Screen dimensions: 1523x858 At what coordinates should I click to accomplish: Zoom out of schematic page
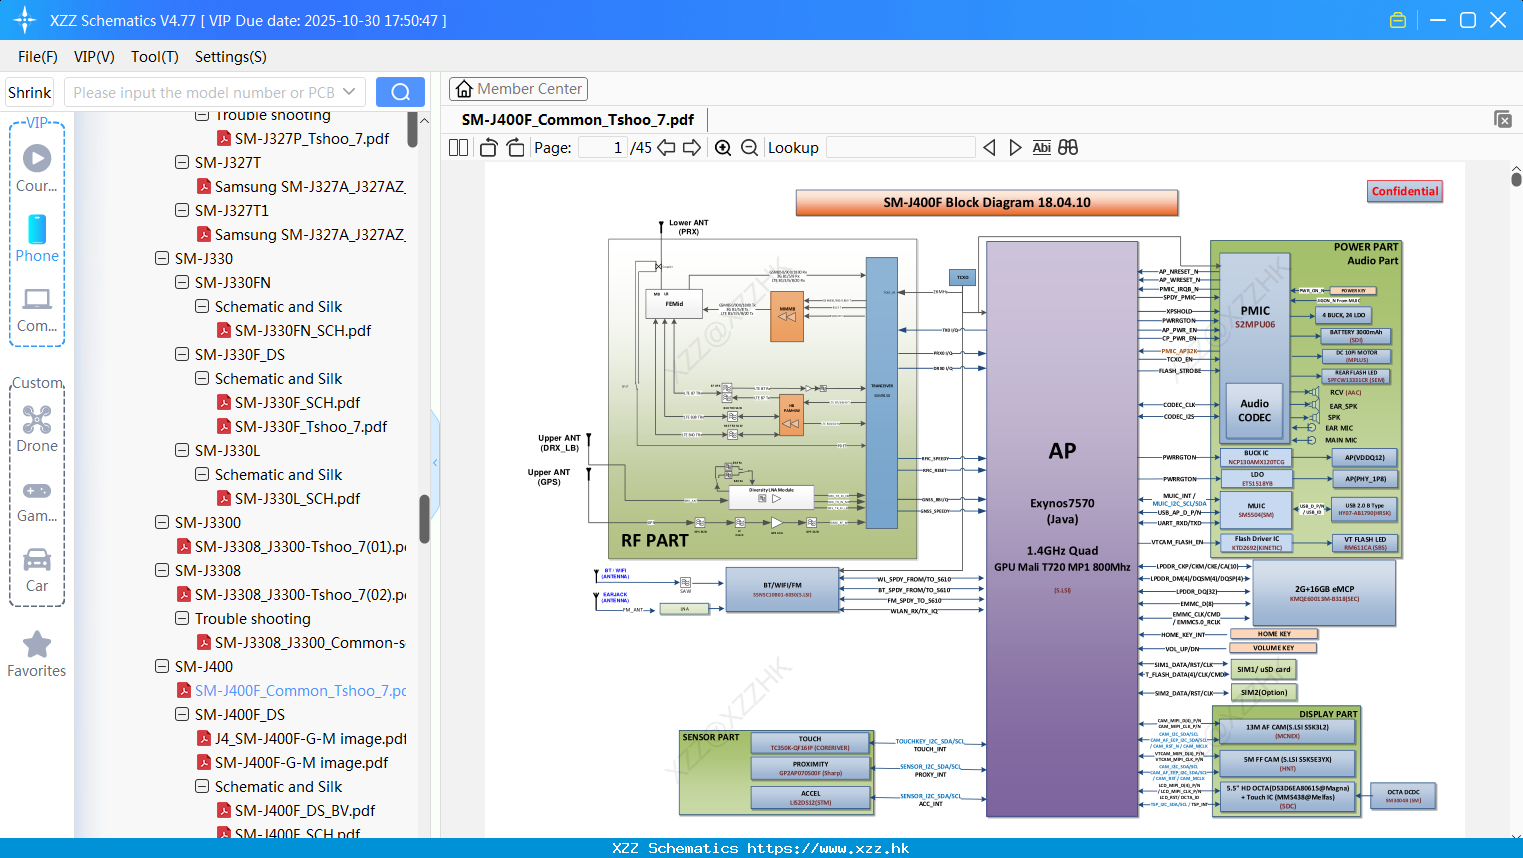point(749,147)
